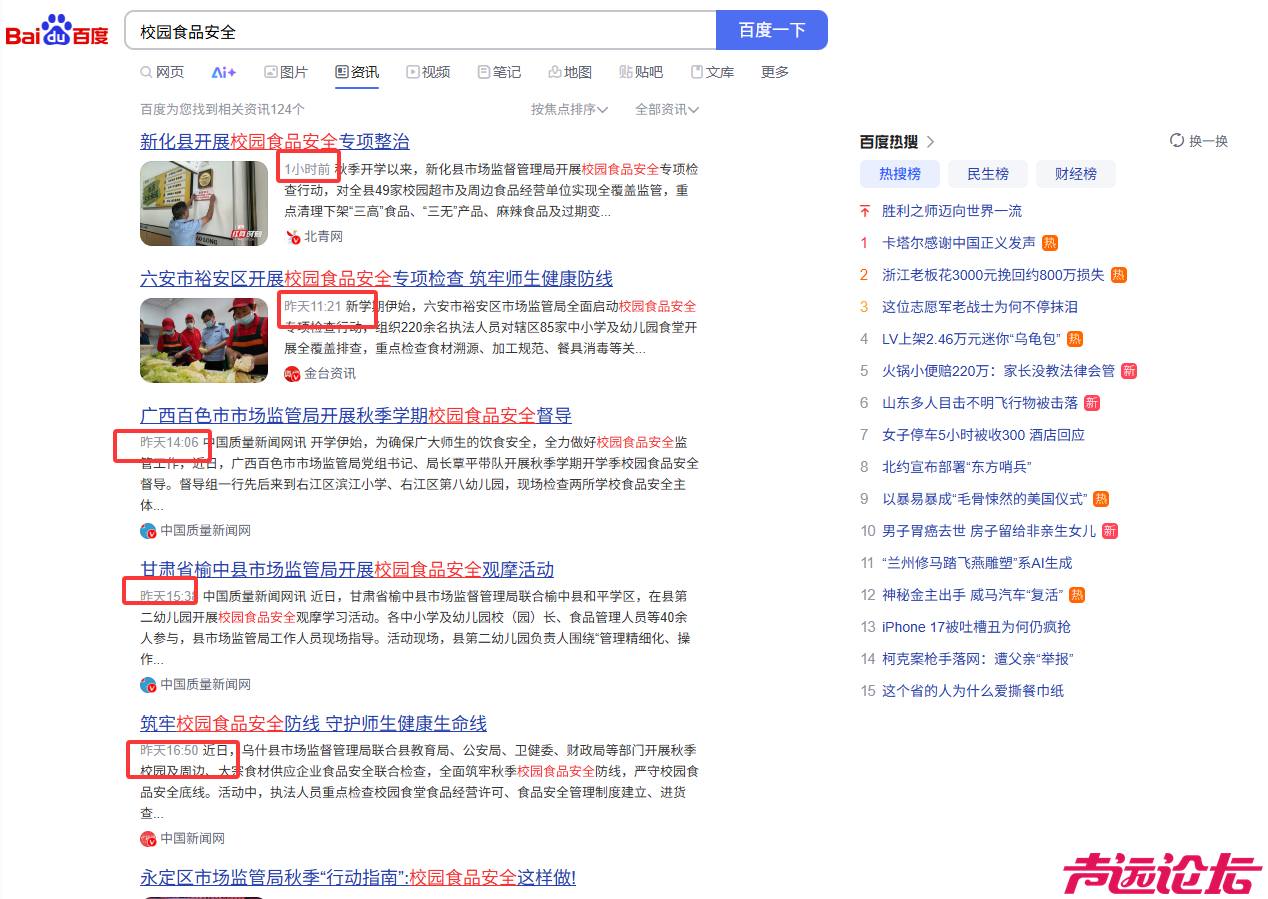The height and width of the screenshot is (899, 1268).
Task: Open the 甘肃省榆中县市场监管局 观摩活动 headline
Action: [x=347, y=569]
